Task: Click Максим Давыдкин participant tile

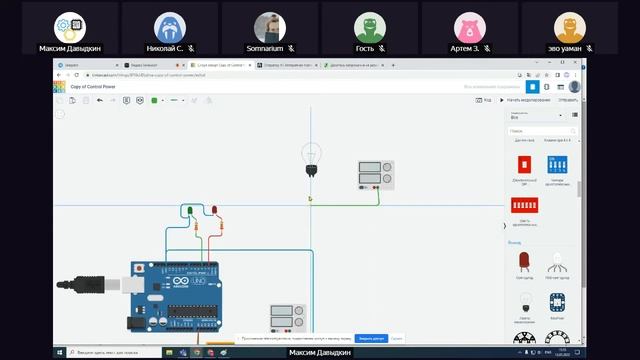Action: pyautogui.click(x=70, y=28)
